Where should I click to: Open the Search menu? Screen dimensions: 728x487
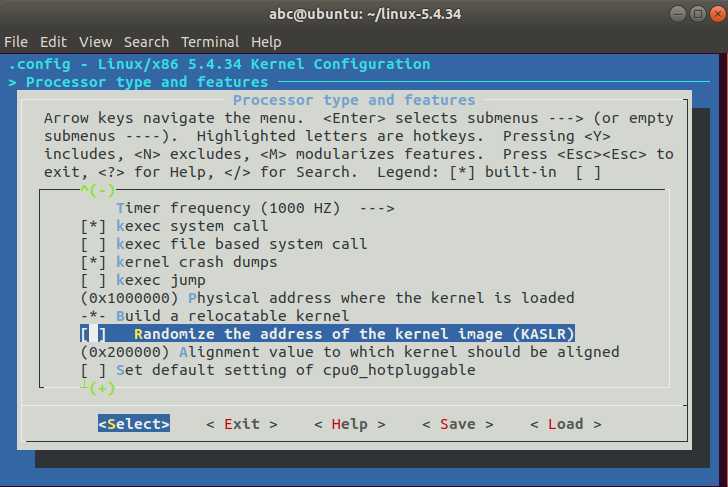tap(146, 42)
